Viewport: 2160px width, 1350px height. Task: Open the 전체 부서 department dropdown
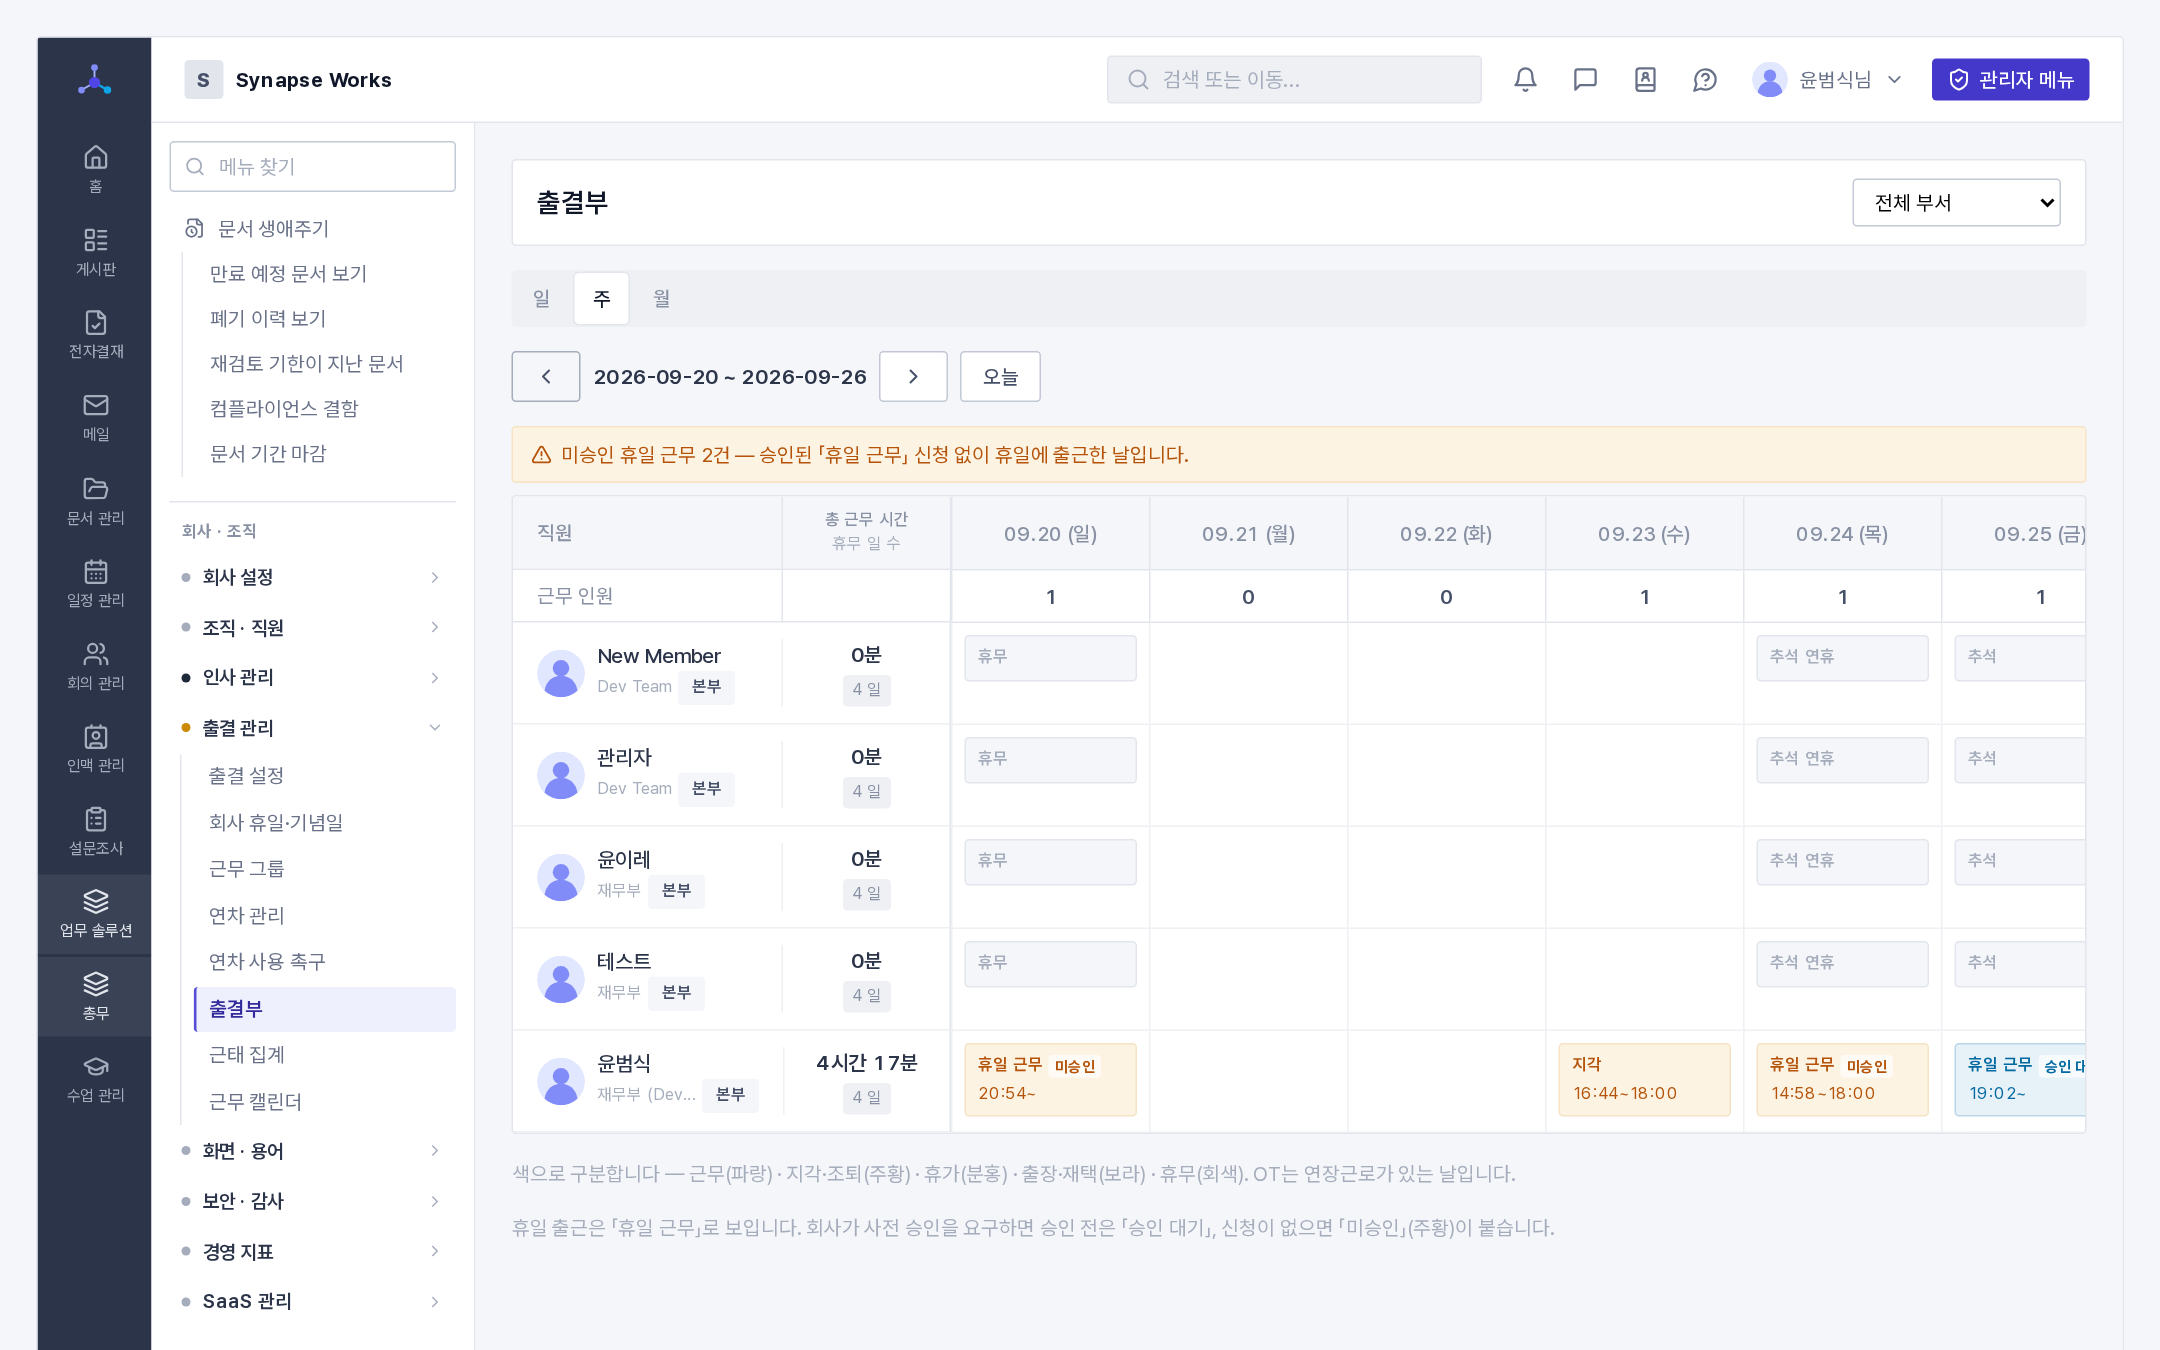(x=1956, y=202)
